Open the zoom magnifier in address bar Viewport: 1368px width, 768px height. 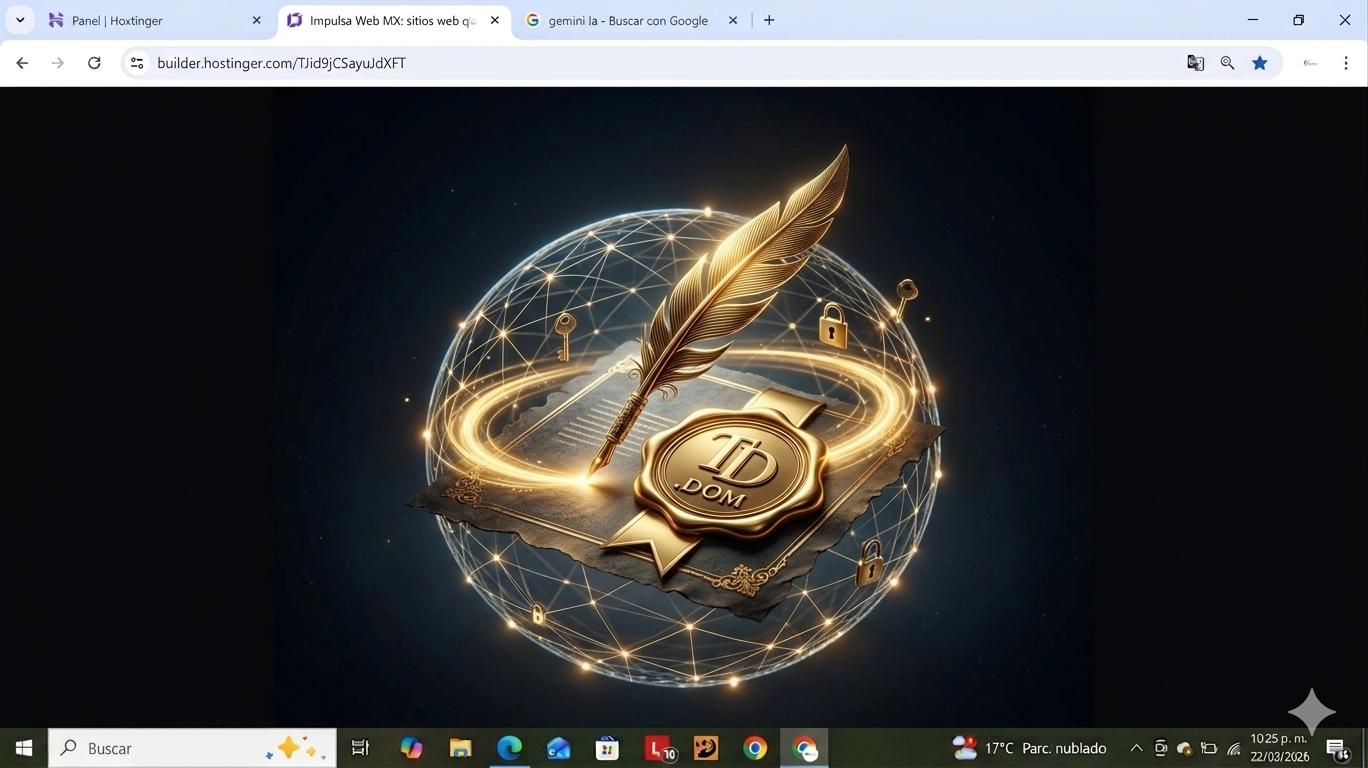1227,63
